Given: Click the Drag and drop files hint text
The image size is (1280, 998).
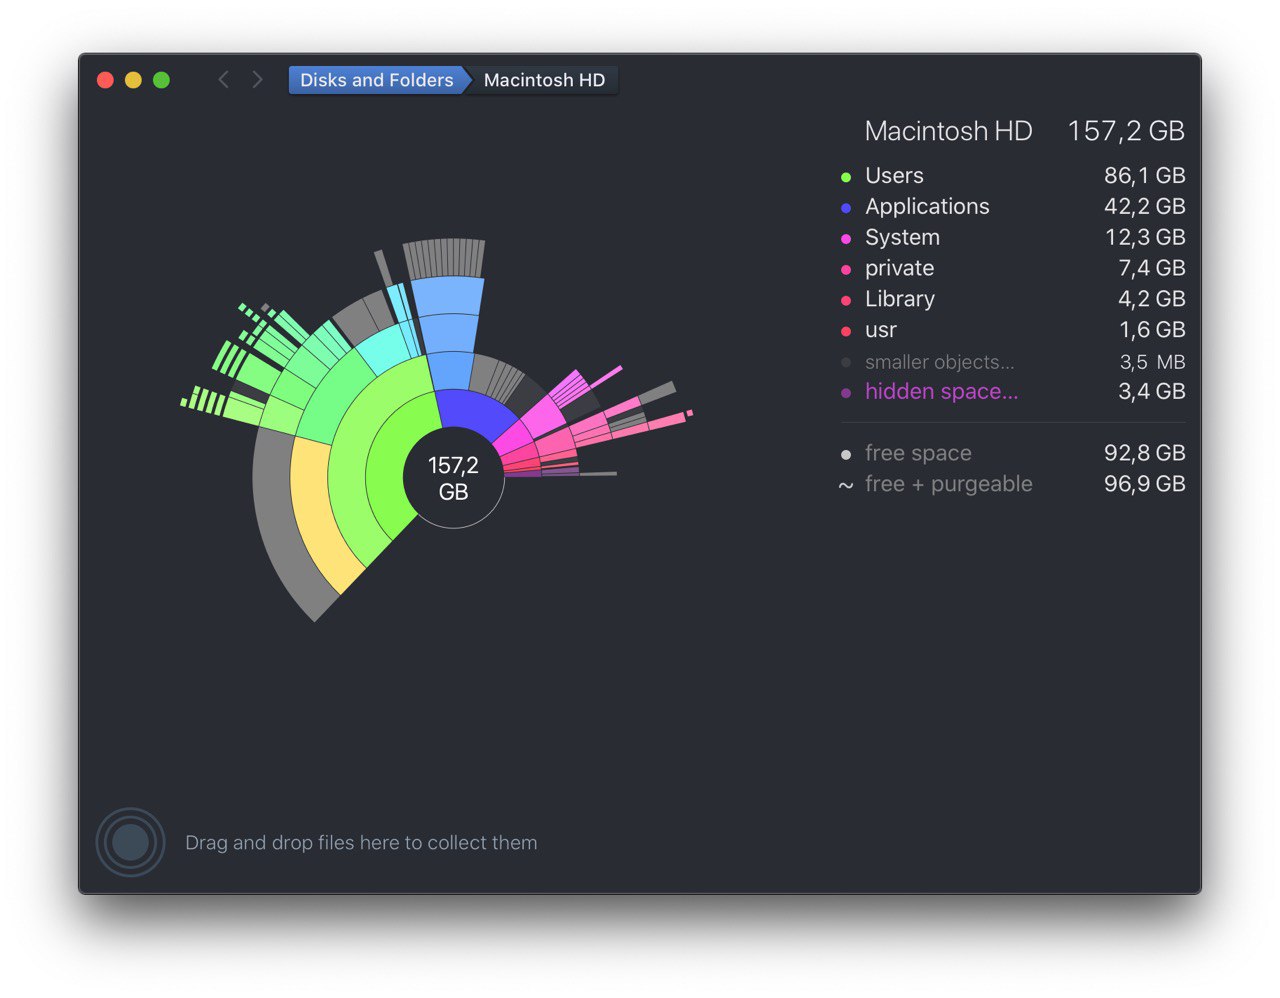Looking at the screenshot, I should point(361,843).
